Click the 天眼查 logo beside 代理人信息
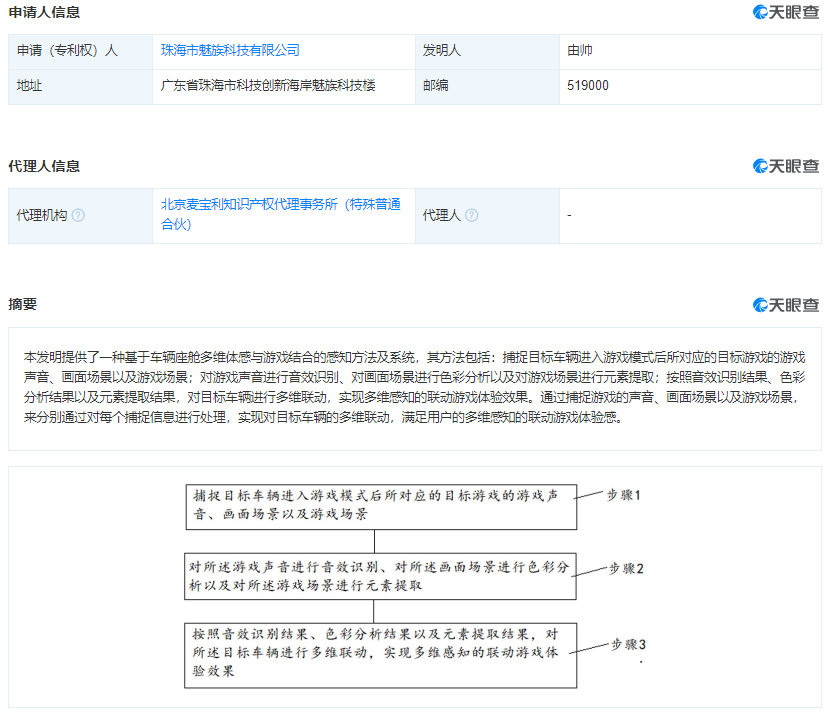 click(x=785, y=166)
